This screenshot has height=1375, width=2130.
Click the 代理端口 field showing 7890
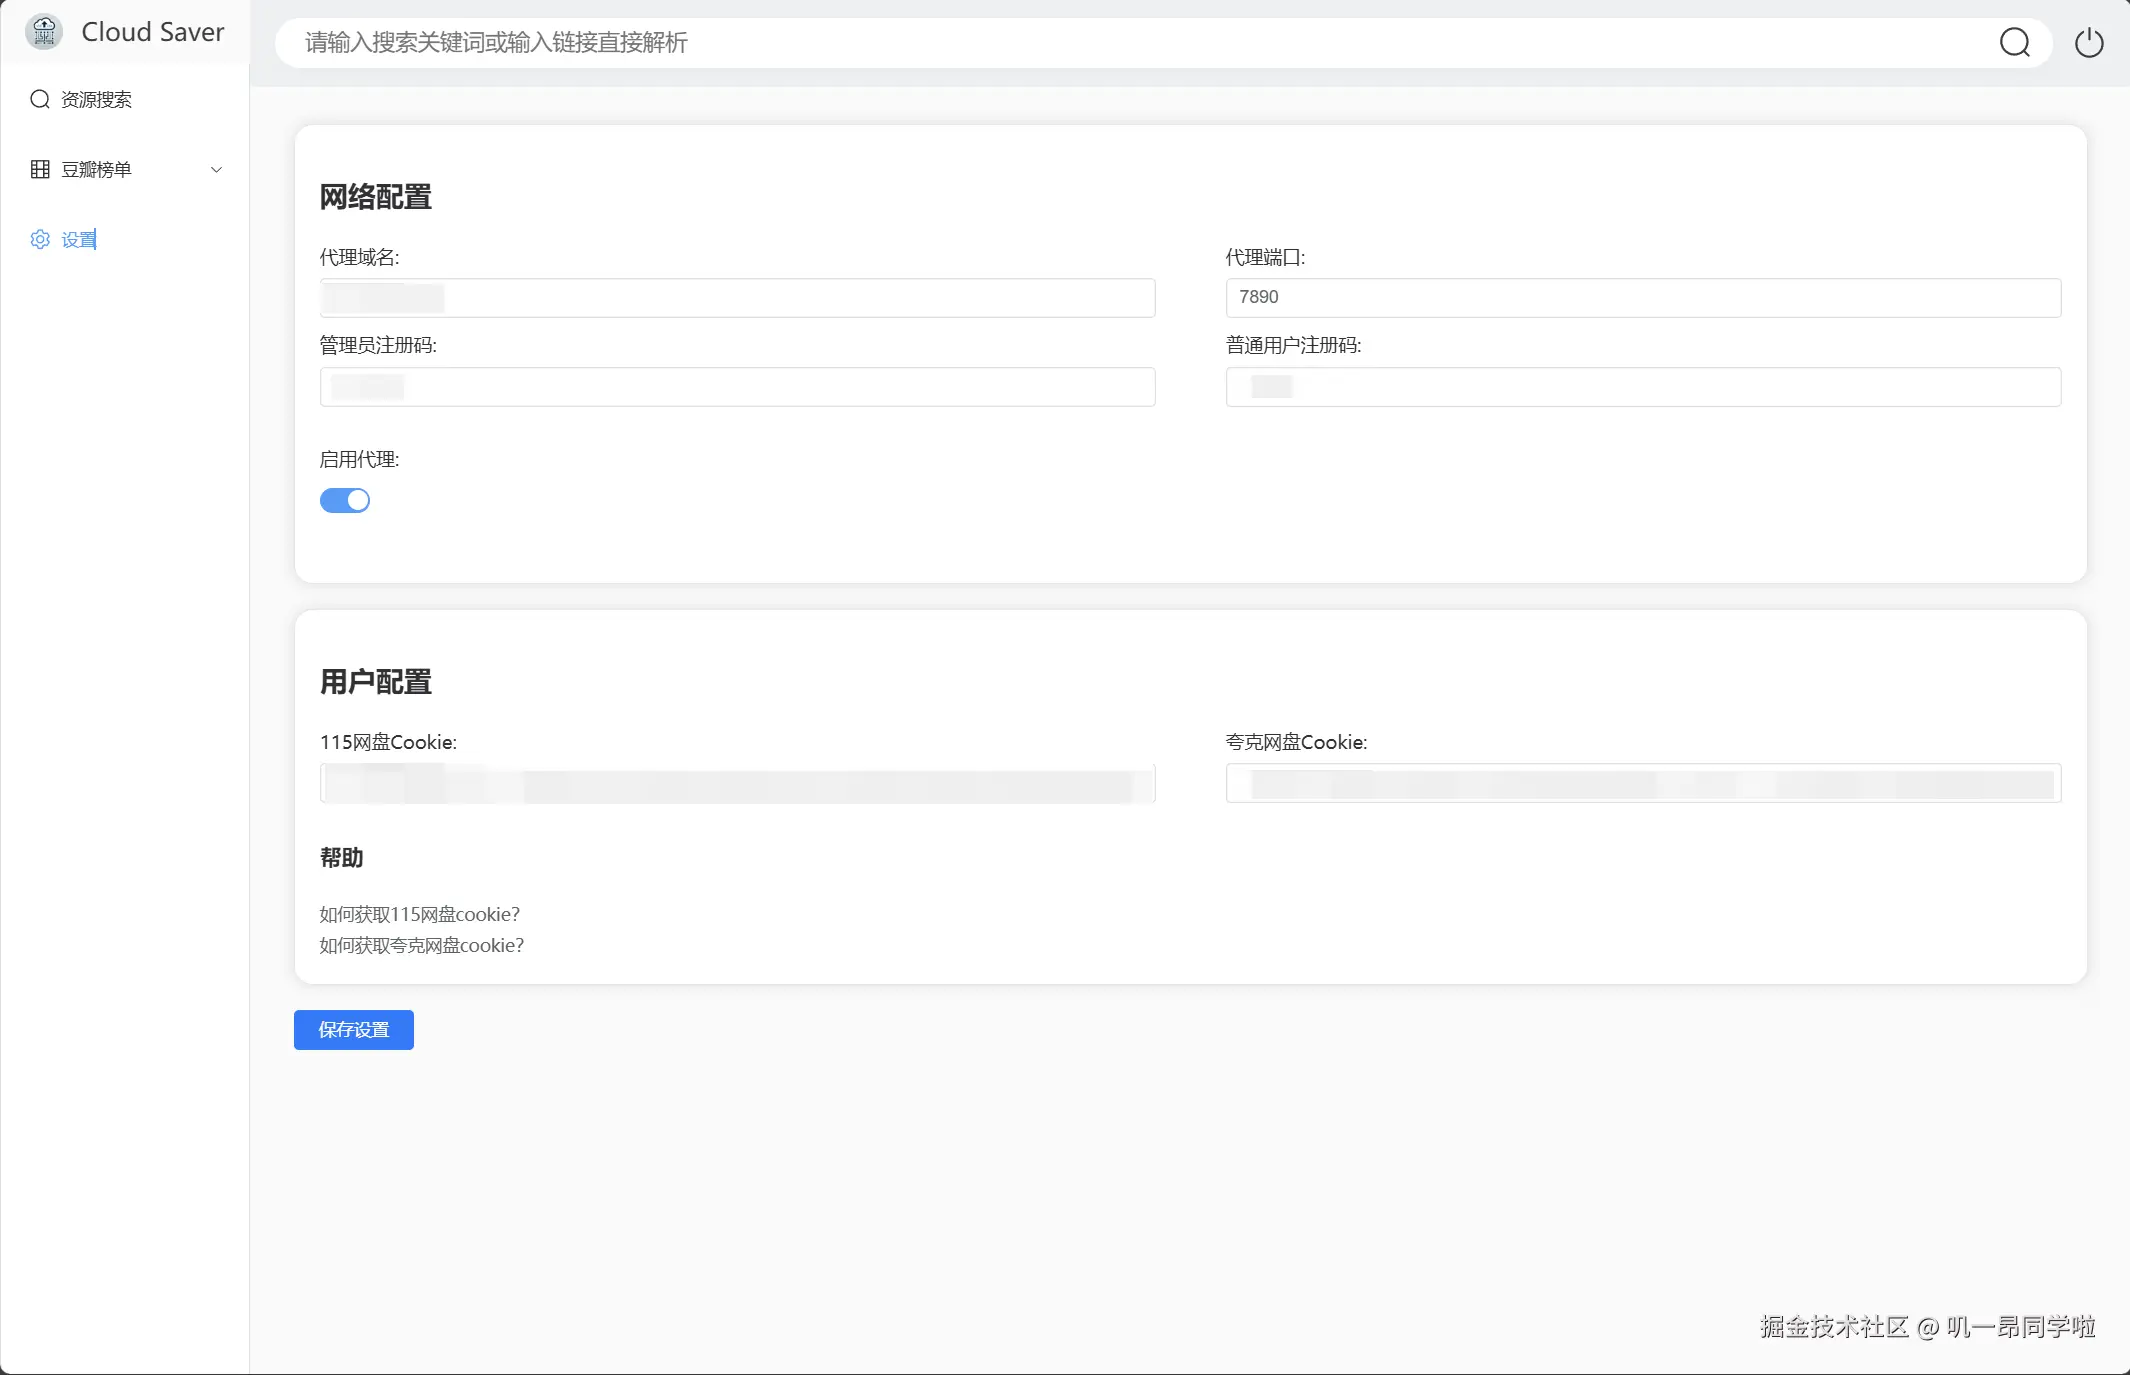(x=1642, y=298)
